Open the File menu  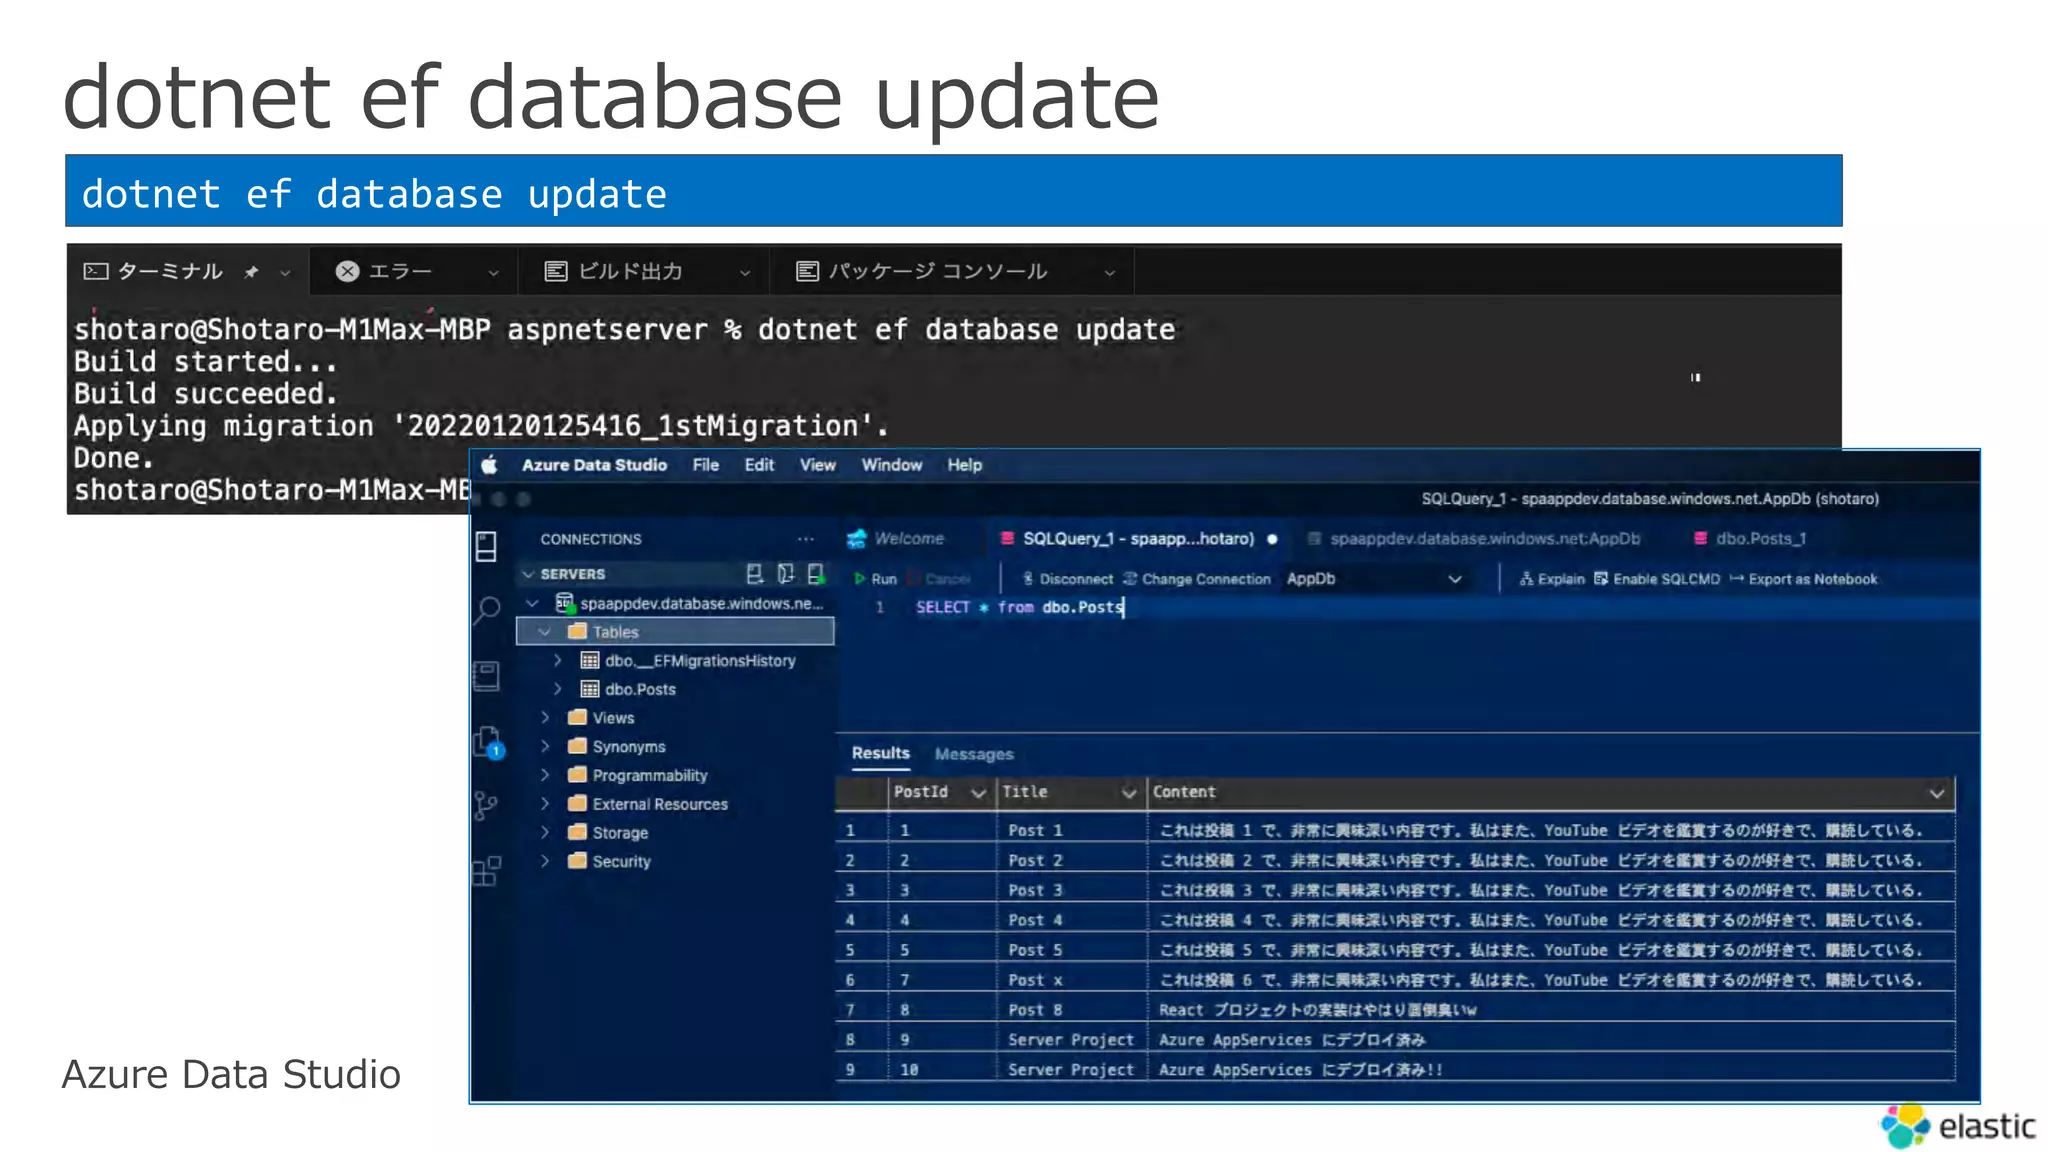pyautogui.click(x=706, y=465)
